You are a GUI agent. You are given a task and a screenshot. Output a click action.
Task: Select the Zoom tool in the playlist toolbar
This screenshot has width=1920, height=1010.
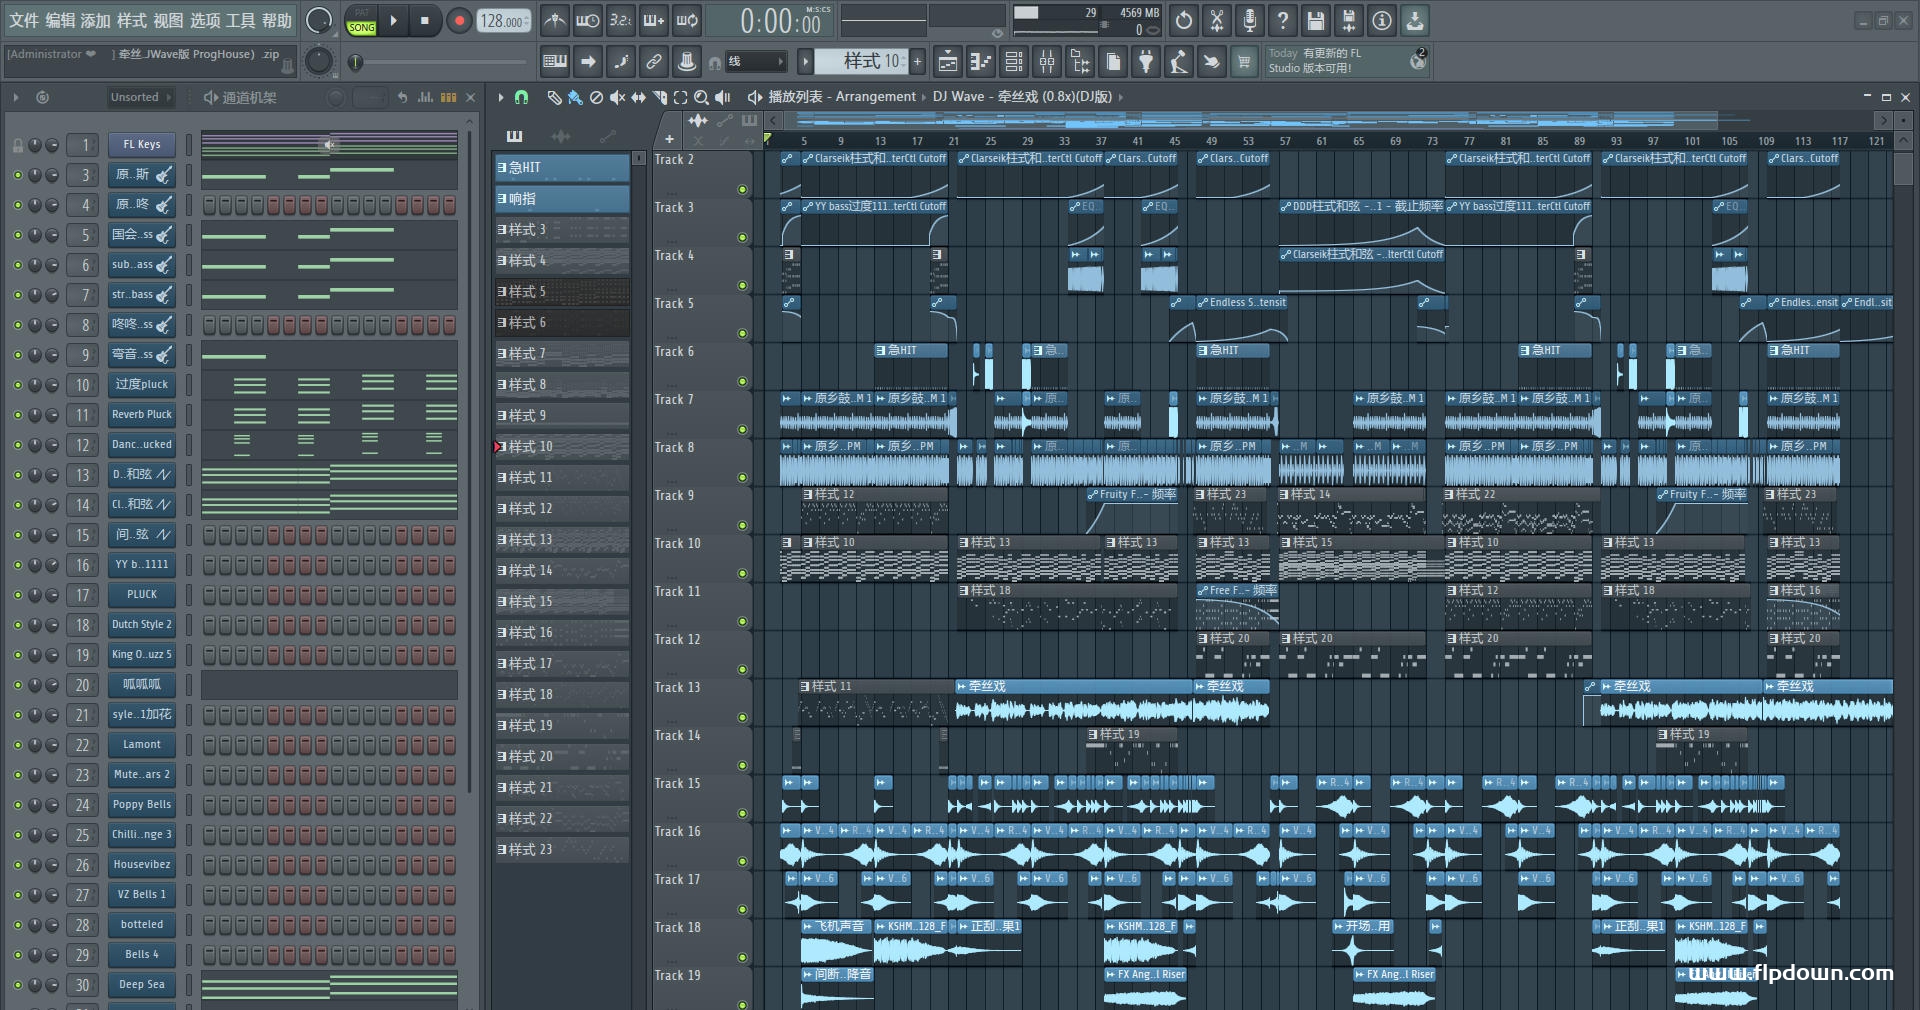[701, 97]
